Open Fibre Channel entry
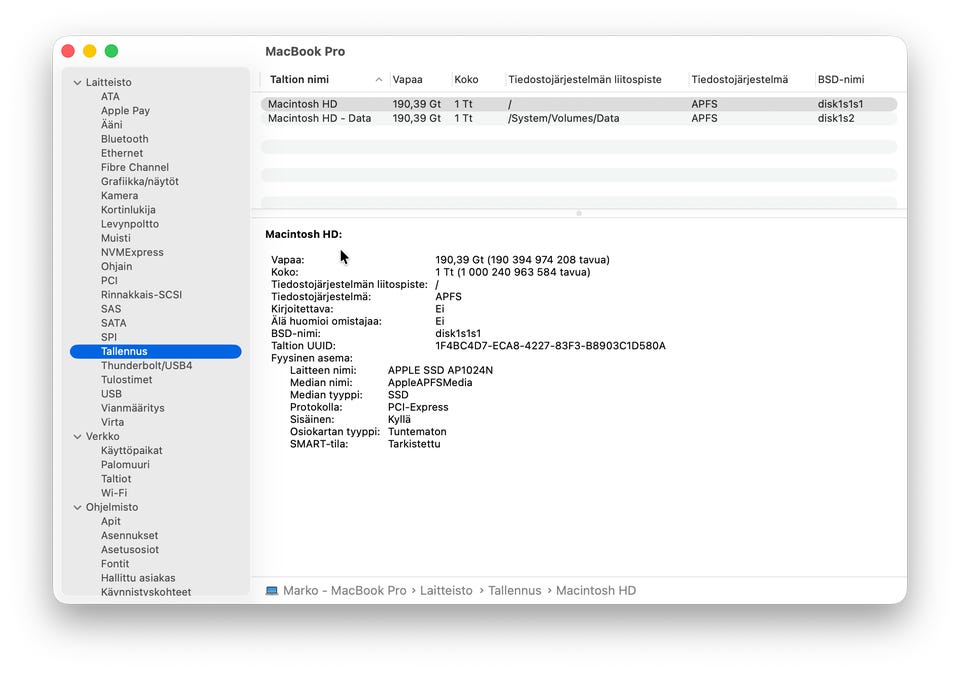Viewport: 960px width, 674px height. coord(135,167)
